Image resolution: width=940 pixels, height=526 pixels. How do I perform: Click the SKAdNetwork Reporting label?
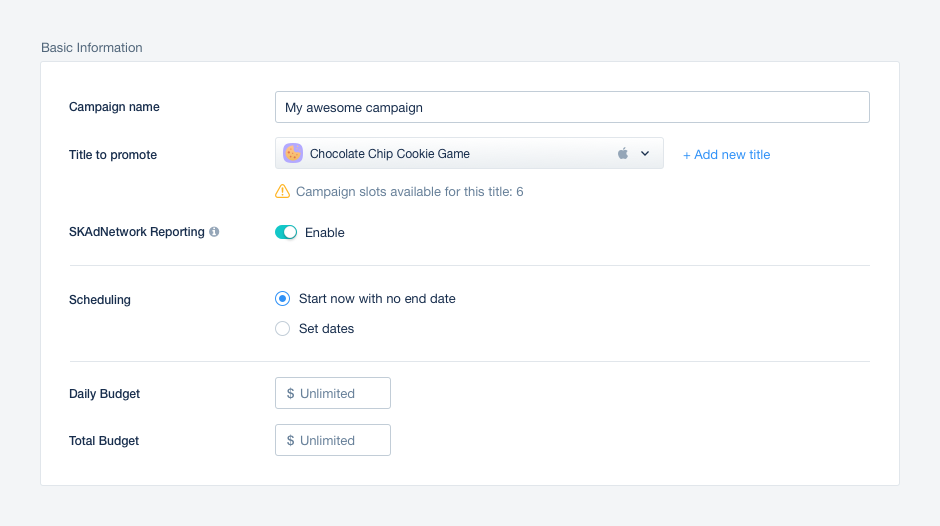pyautogui.click(x=137, y=232)
